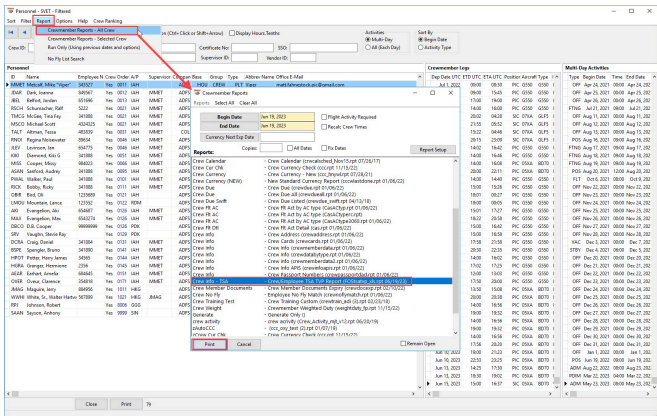The image size is (657, 416).
Task: Choose No Fly List Search
Action: click(x=66, y=59)
